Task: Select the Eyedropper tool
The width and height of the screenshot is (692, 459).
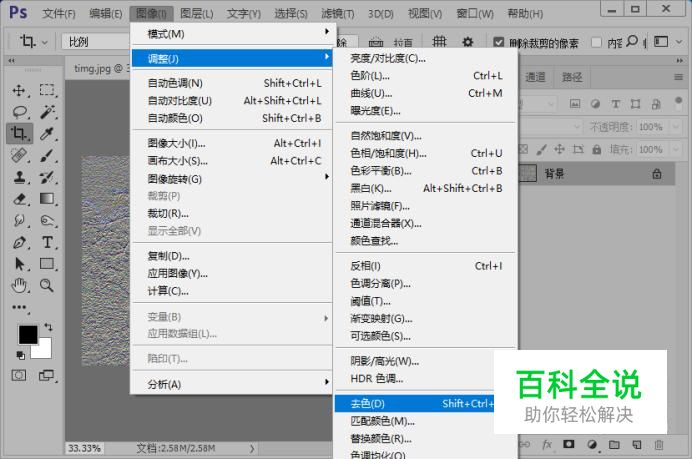Action: 47,133
